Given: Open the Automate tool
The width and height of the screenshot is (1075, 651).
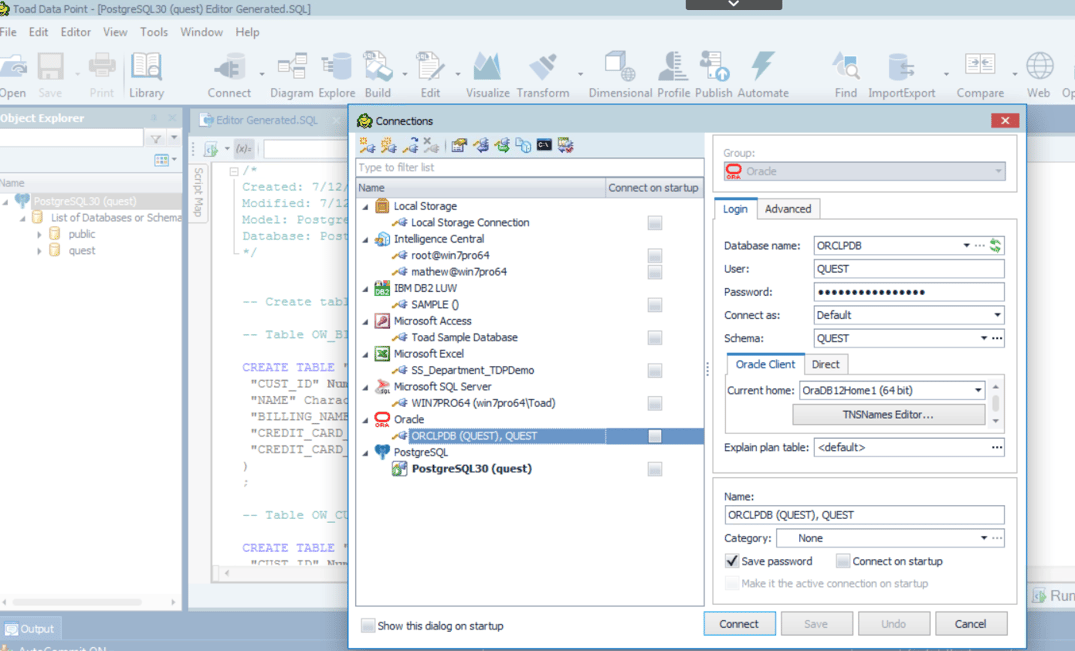Looking at the screenshot, I should (763, 75).
